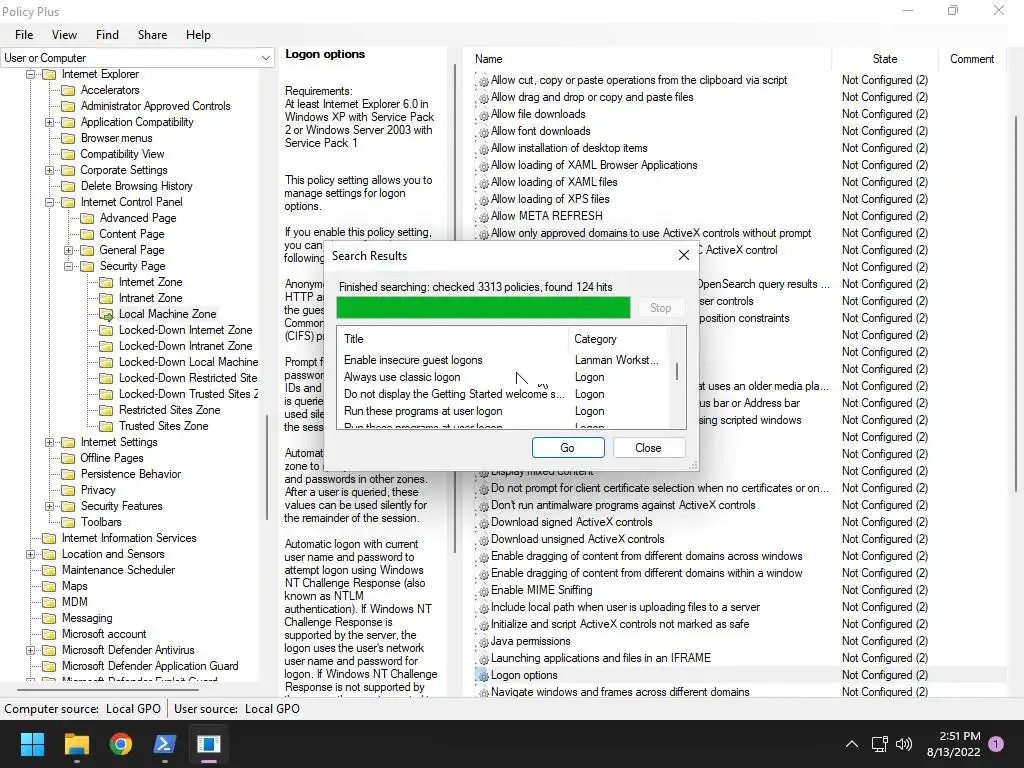Click the volume icon in system tray
Viewport: 1024px width, 768px height.
click(x=904, y=744)
